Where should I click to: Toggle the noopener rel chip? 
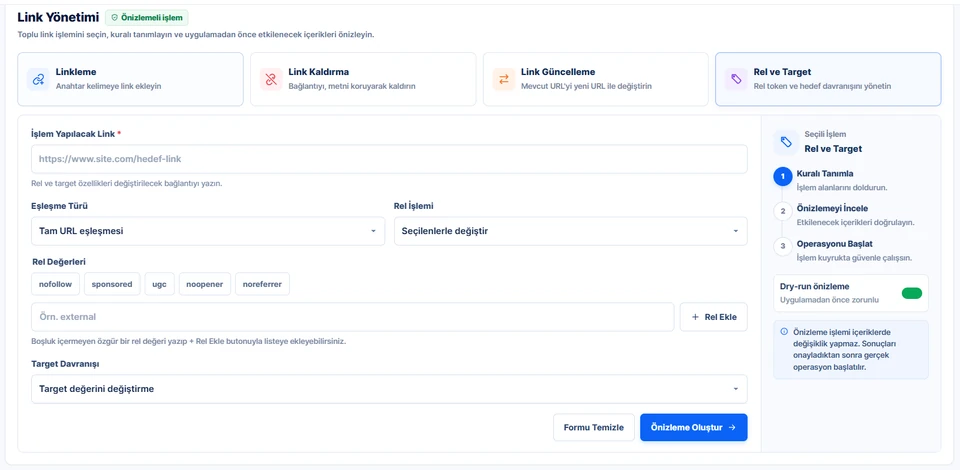pyautogui.click(x=205, y=284)
